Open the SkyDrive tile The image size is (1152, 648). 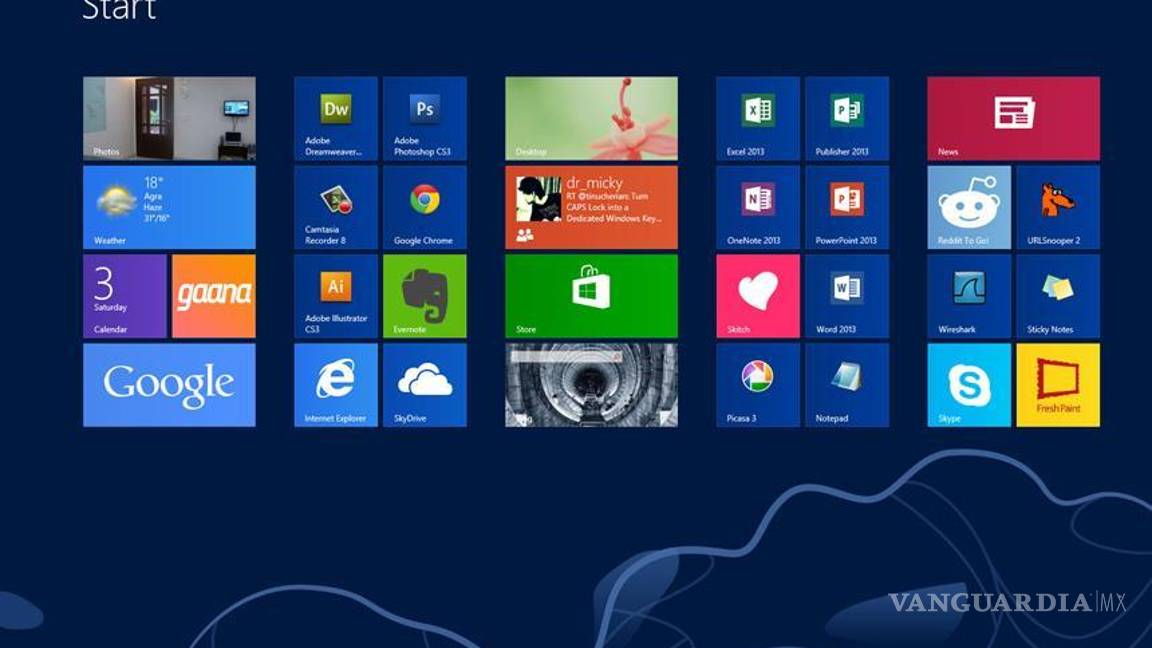[x=425, y=385]
